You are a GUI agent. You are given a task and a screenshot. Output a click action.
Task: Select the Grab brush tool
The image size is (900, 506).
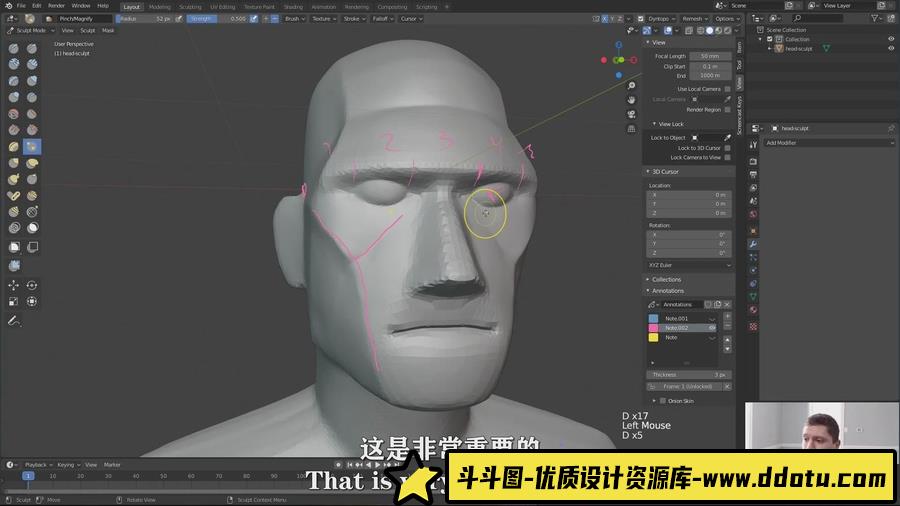tap(14, 164)
